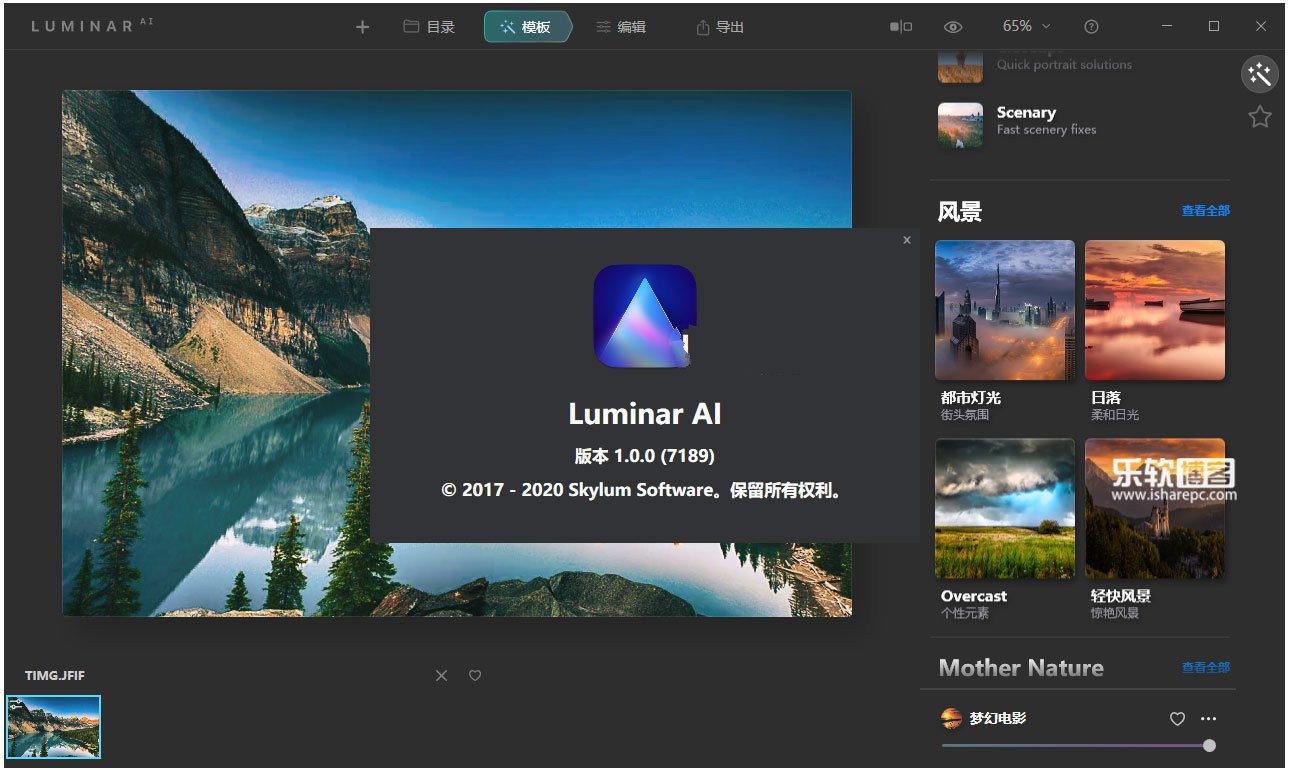This screenshot has height=770, width=1289.
Task: Click the heart favorite icon below photo
Action: point(475,676)
